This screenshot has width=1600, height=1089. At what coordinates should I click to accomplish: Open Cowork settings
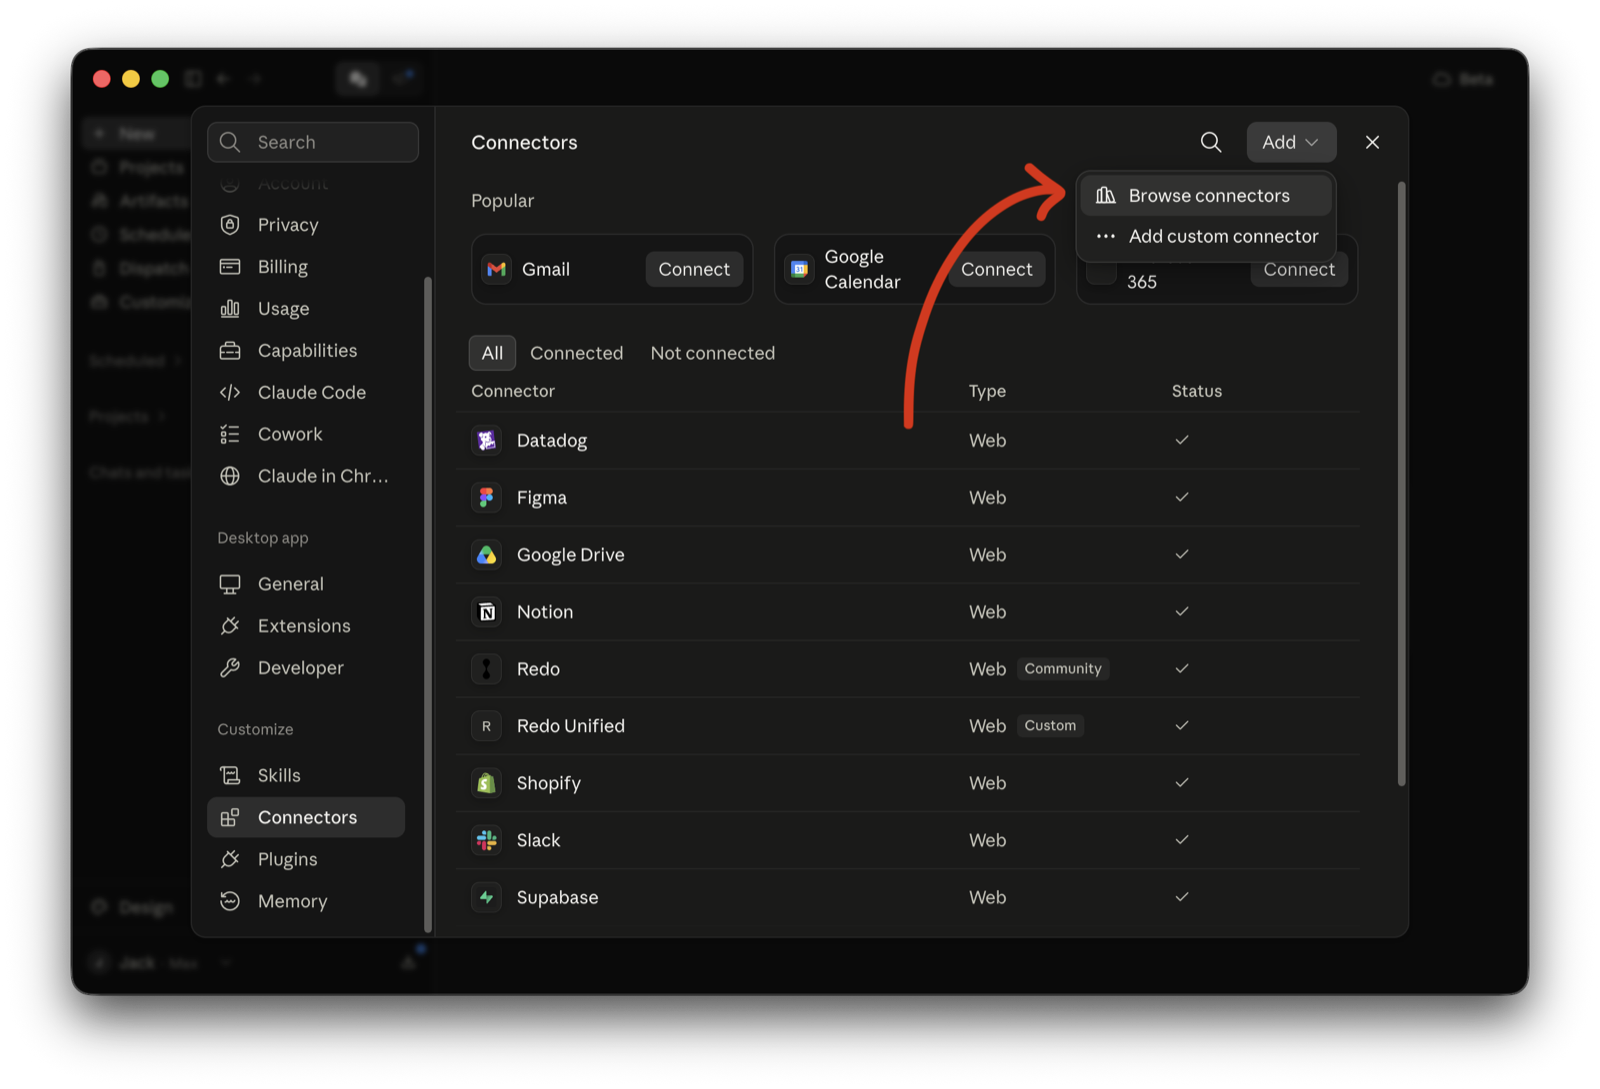tap(305, 434)
